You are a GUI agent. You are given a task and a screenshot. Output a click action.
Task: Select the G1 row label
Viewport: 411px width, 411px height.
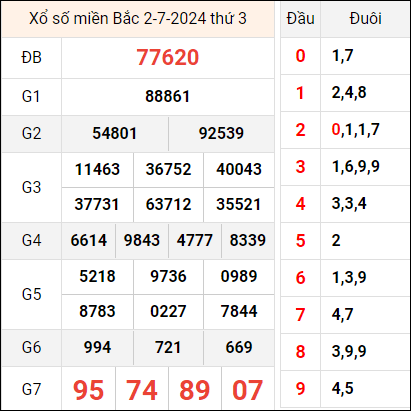(x=31, y=96)
